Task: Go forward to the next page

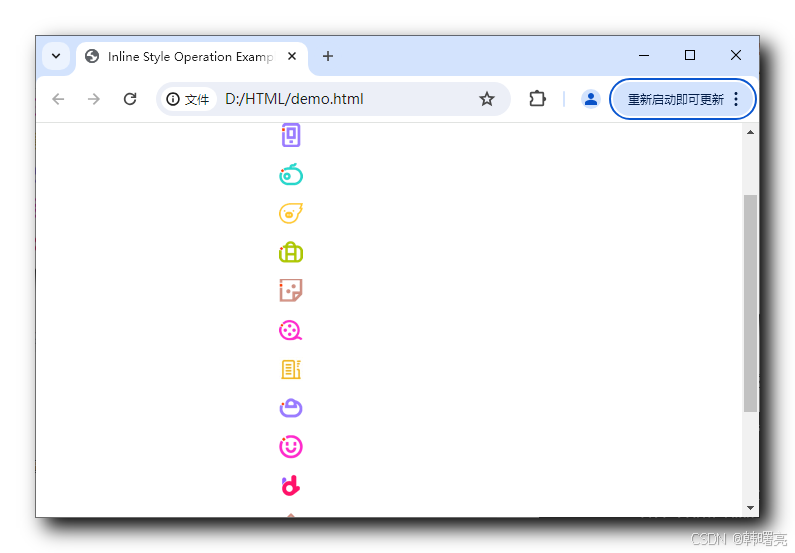Action: pyautogui.click(x=94, y=99)
